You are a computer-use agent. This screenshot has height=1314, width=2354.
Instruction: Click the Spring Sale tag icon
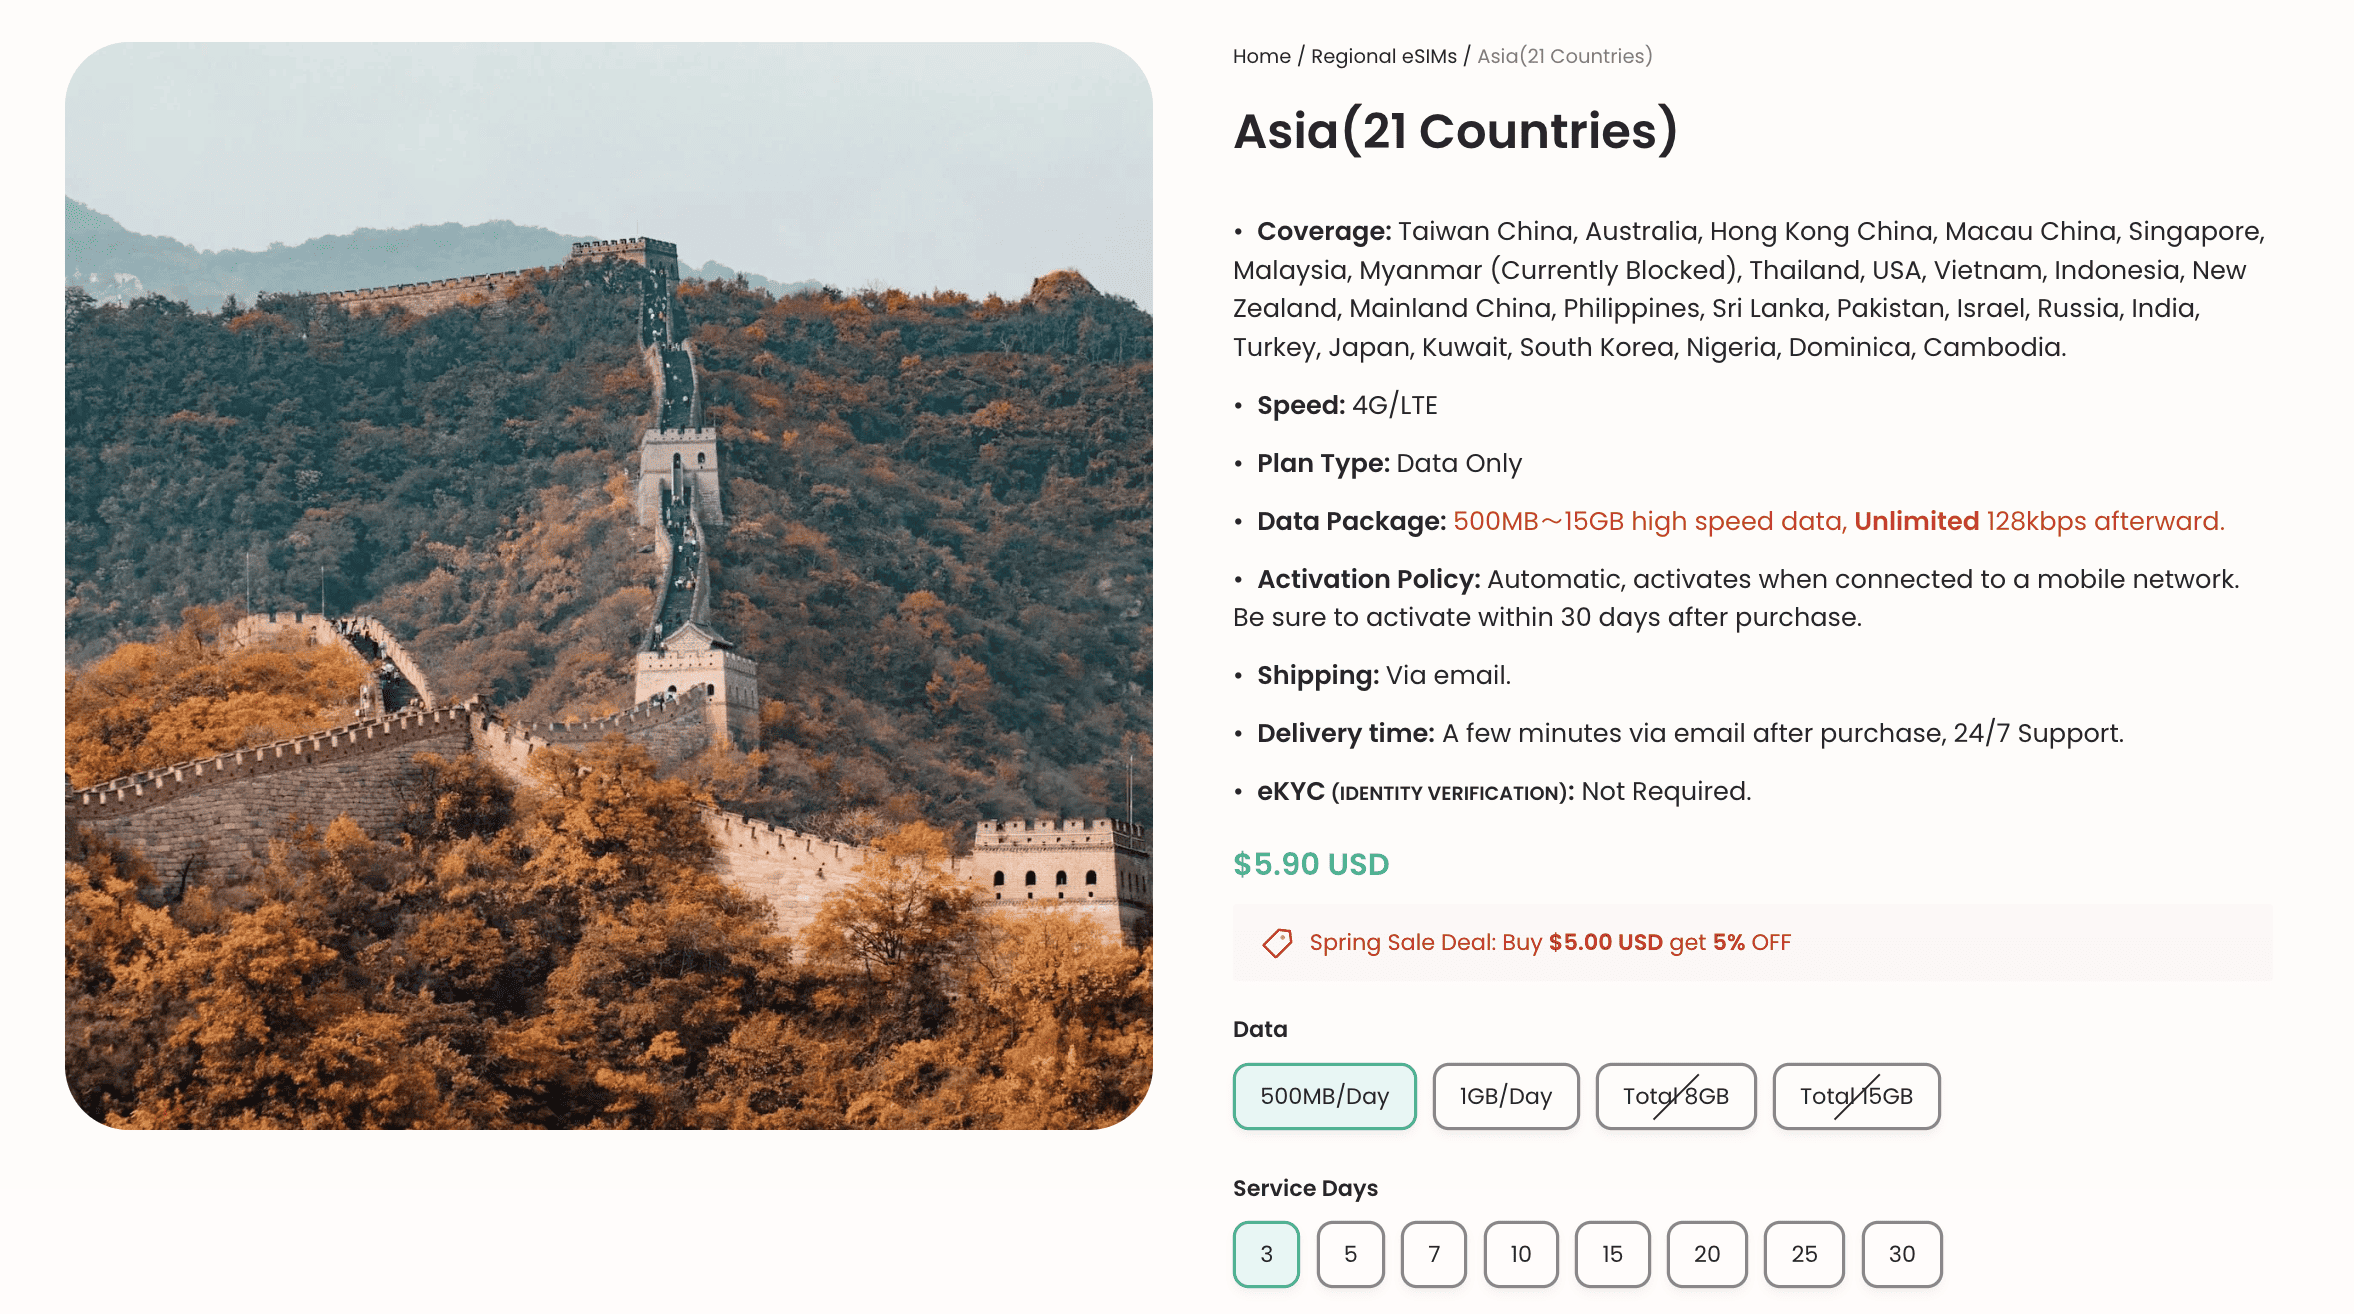pos(1275,941)
